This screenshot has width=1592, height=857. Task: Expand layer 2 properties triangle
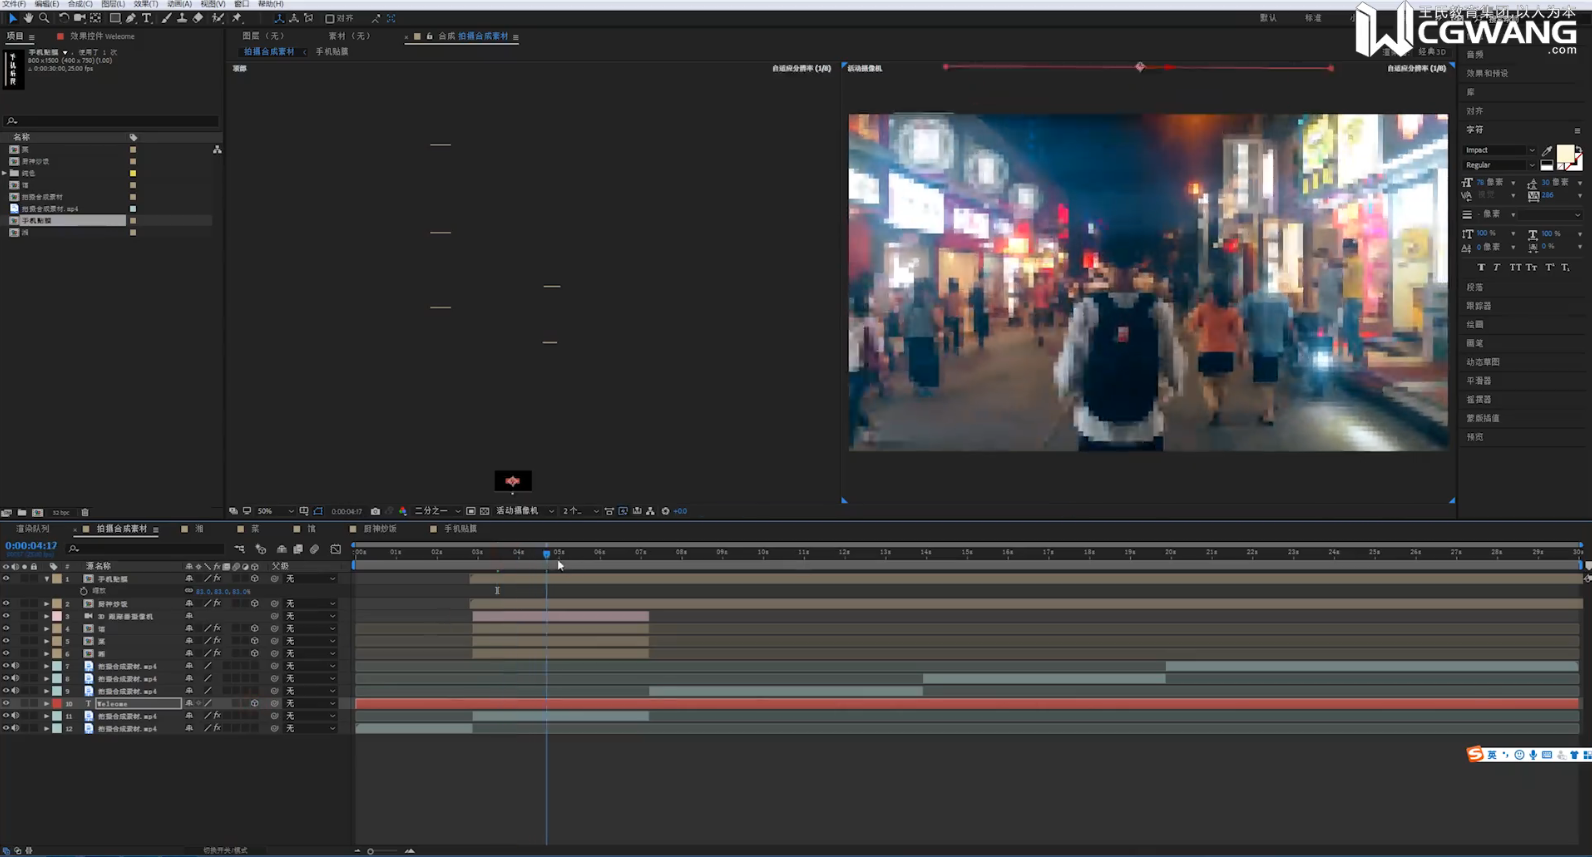(46, 604)
